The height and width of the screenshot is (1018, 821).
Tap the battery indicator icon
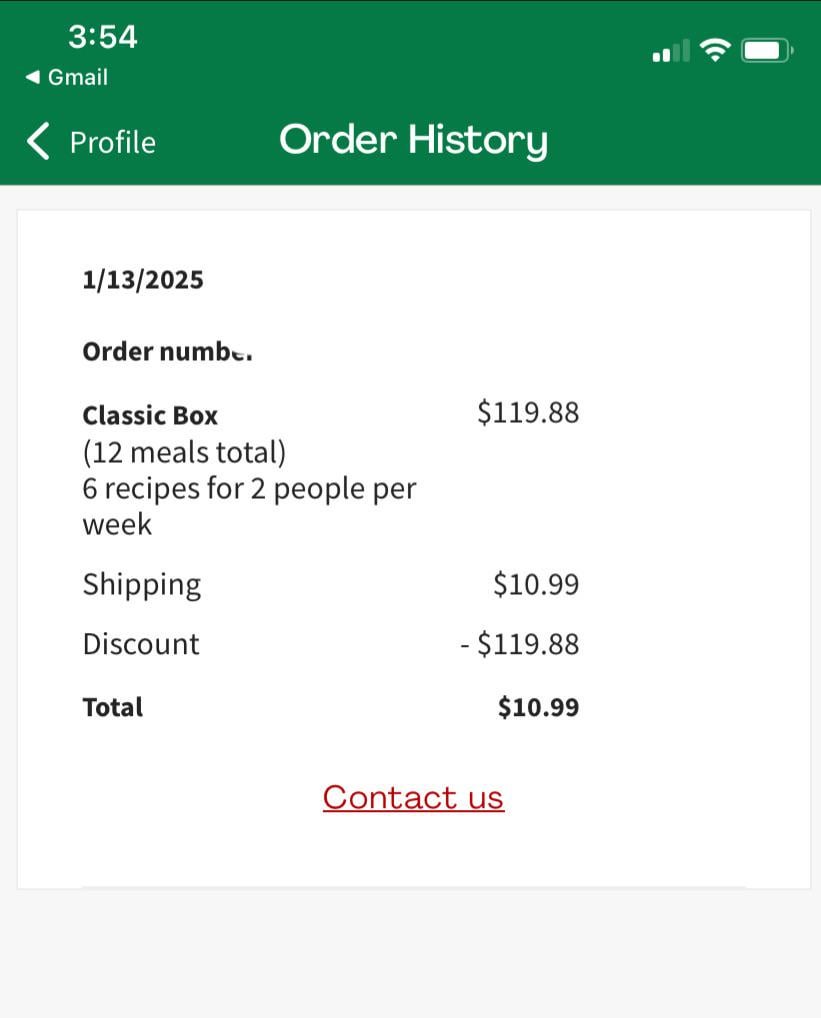pyautogui.click(x=766, y=50)
